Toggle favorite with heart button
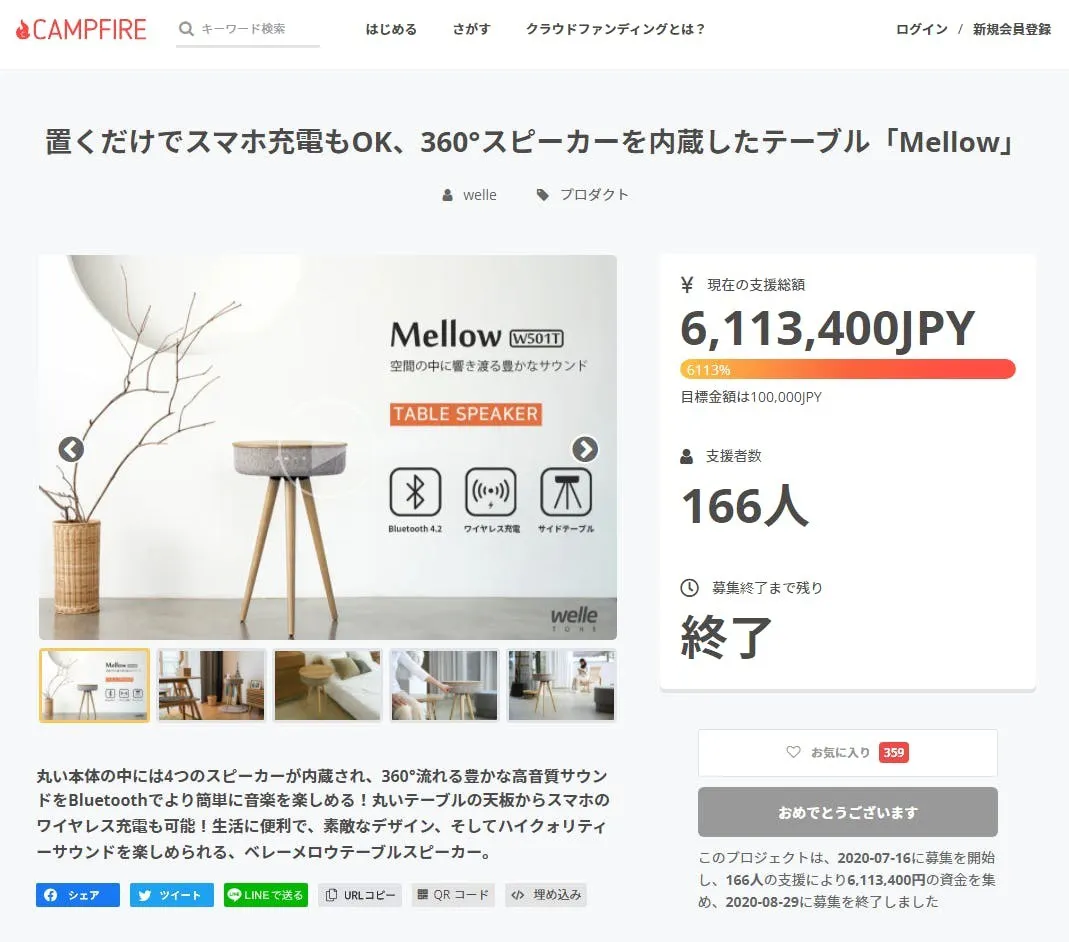Image resolution: width=1069 pixels, height=942 pixels. click(x=847, y=753)
